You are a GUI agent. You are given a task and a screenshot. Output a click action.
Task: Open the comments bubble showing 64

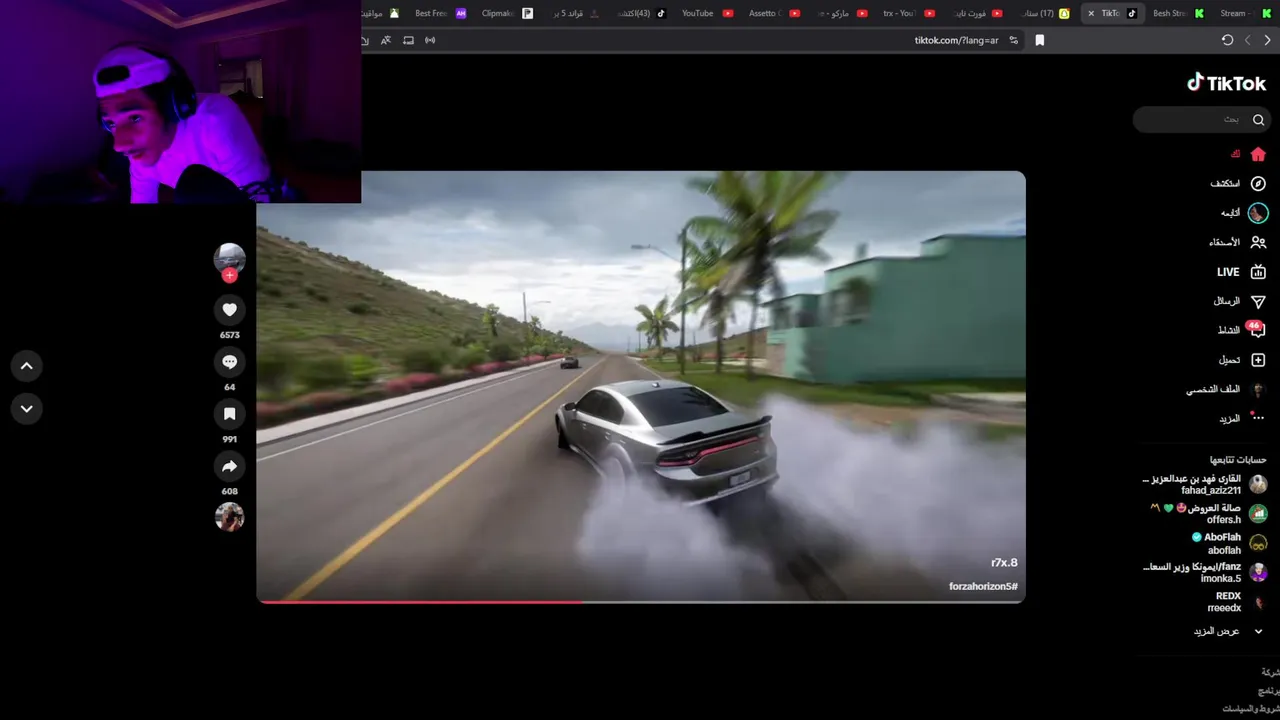[x=229, y=362]
